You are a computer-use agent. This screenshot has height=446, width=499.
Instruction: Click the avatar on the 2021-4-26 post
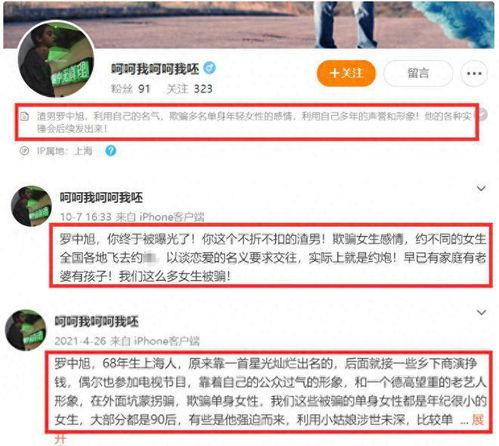(x=26, y=330)
